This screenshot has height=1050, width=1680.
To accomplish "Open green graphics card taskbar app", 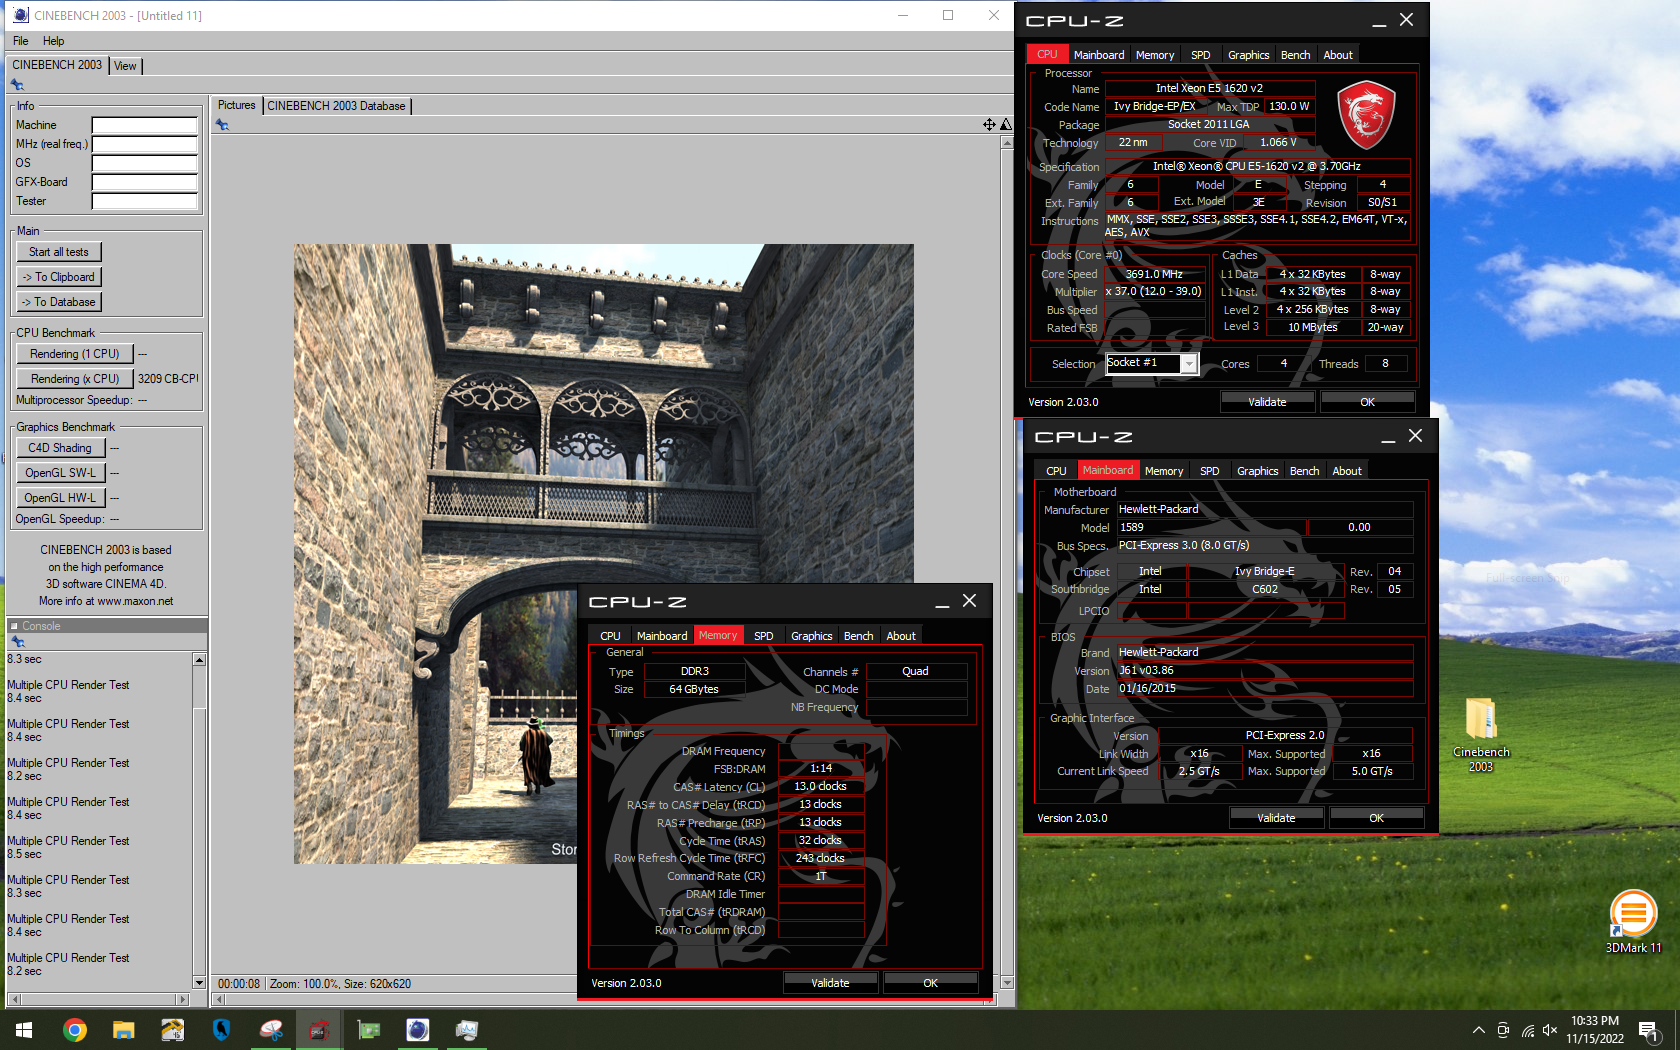I will pyautogui.click(x=368, y=1030).
